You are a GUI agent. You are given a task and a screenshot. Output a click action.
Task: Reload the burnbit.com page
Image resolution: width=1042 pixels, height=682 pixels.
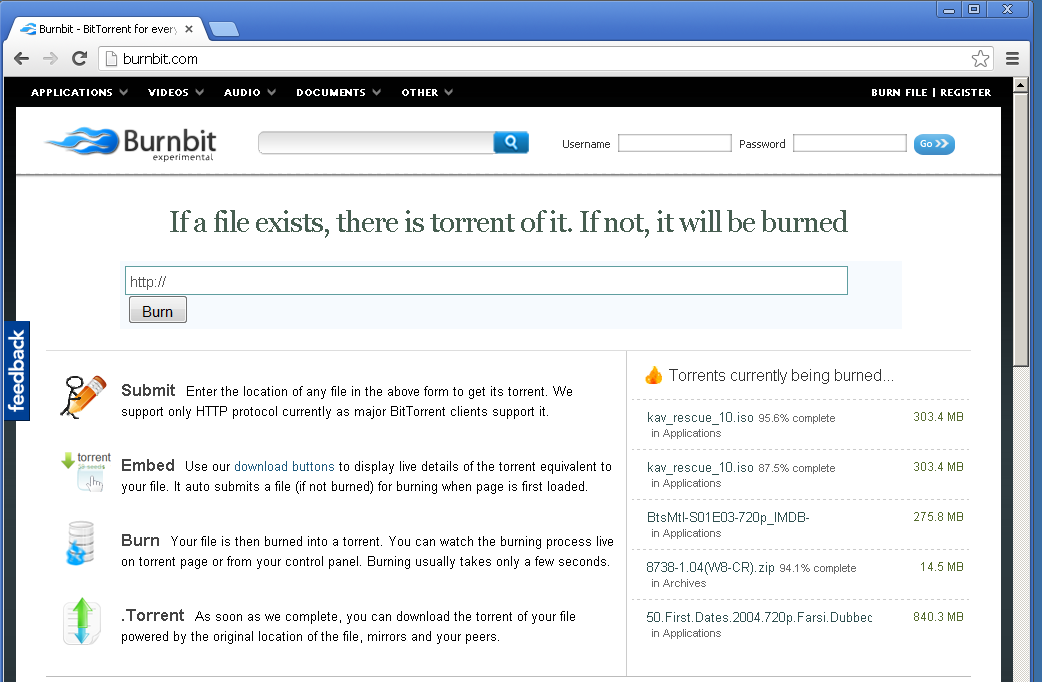pos(80,58)
